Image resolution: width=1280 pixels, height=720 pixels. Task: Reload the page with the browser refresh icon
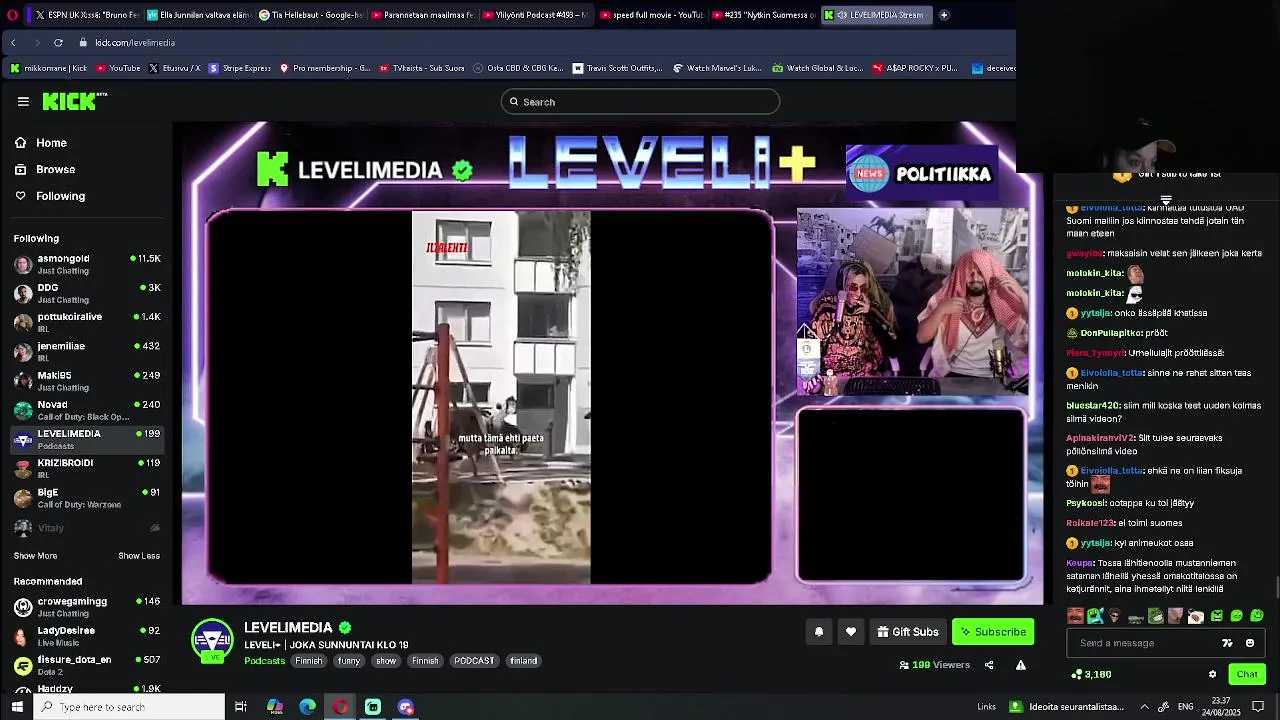[x=58, y=42]
